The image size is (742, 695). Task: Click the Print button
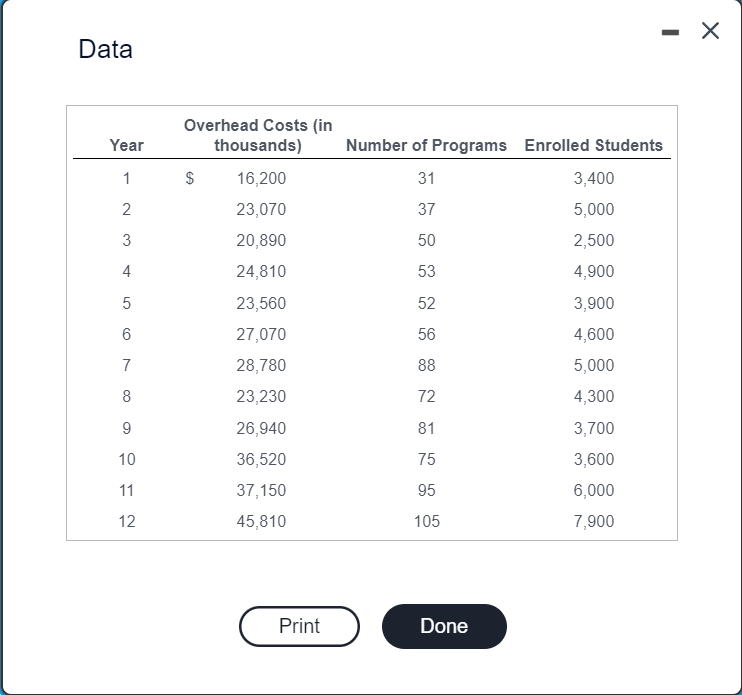tap(299, 626)
